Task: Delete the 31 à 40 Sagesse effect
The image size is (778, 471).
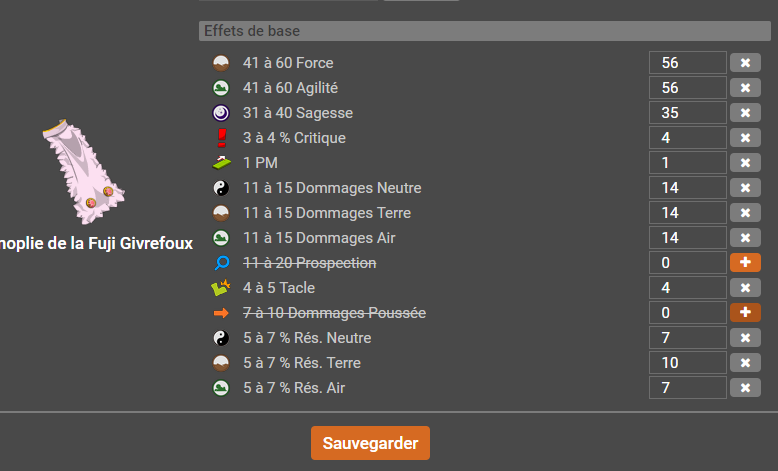Action: pyautogui.click(x=745, y=113)
